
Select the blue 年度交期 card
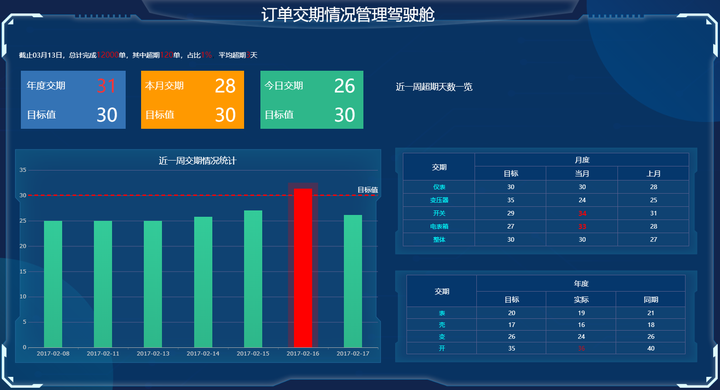[73, 100]
